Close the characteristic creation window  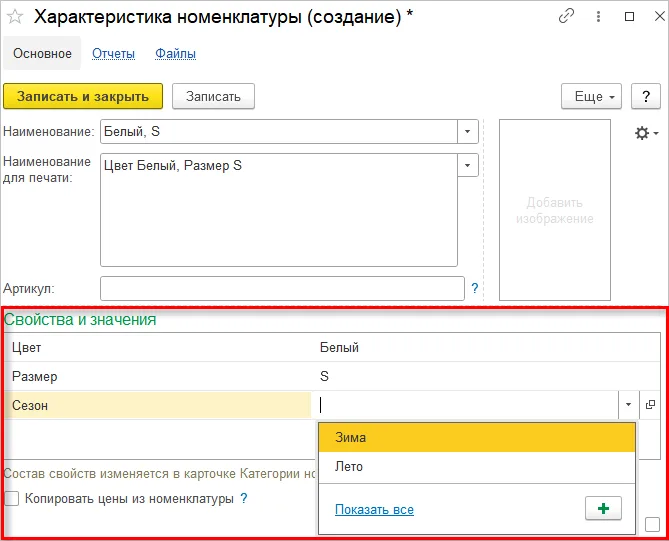tap(659, 16)
